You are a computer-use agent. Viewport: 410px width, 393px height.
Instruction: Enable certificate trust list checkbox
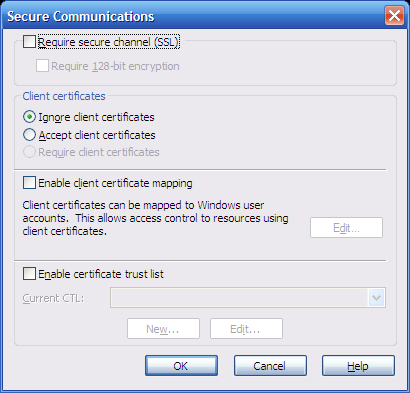pyautogui.click(x=29, y=274)
